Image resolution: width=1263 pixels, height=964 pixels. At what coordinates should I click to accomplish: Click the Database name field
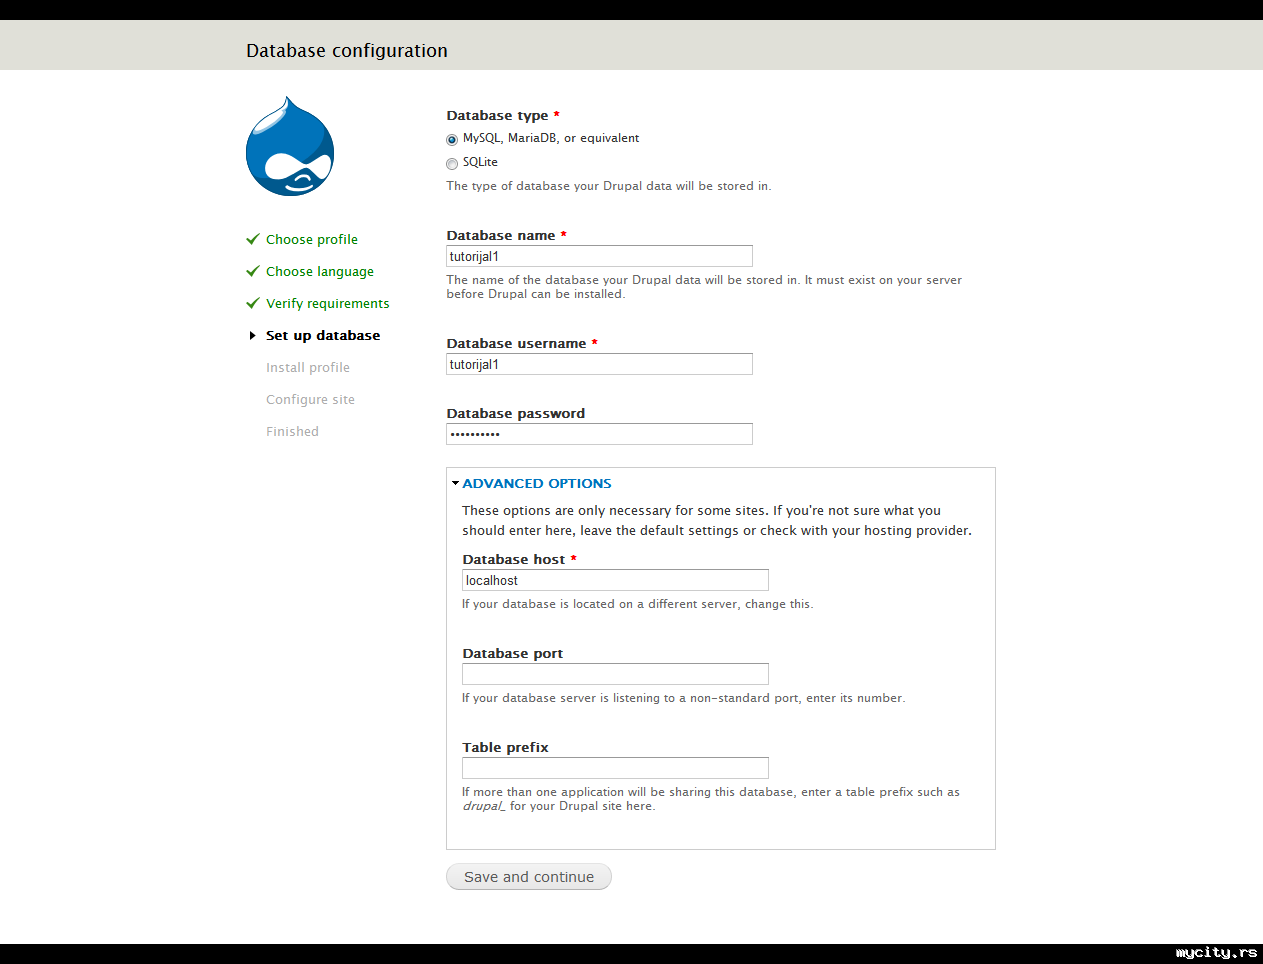(x=599, y=256)
